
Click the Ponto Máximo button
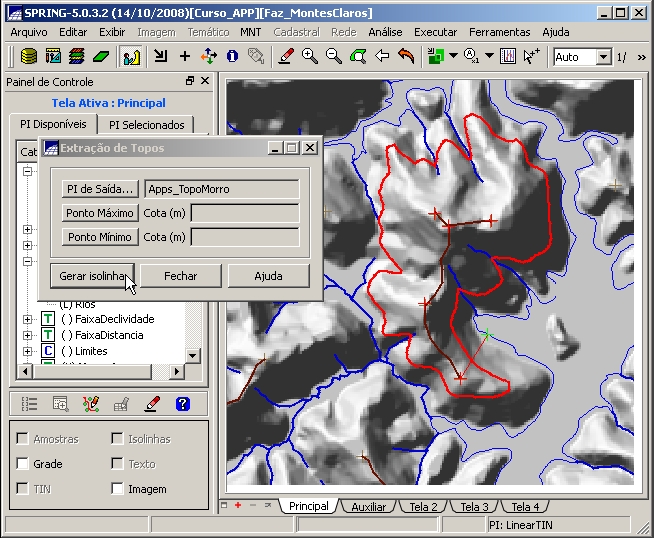click(99, 213)
